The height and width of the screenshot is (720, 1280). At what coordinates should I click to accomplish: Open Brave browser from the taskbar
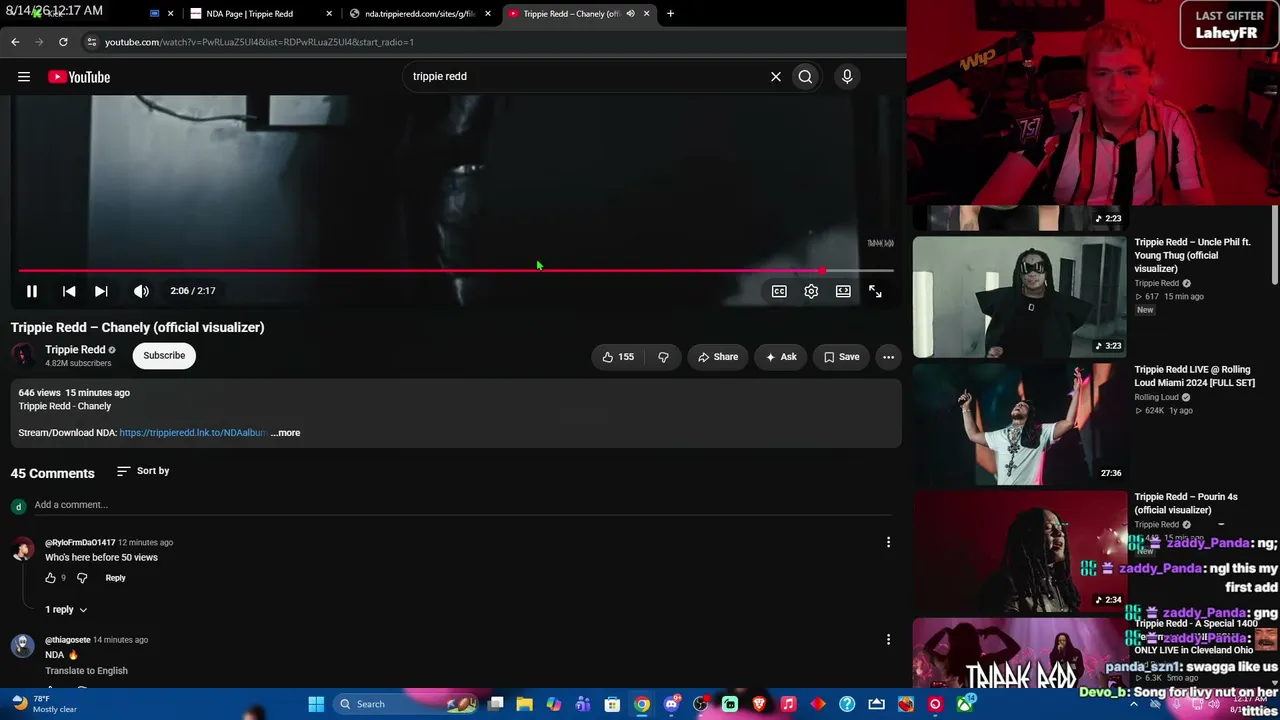(759, 704)
